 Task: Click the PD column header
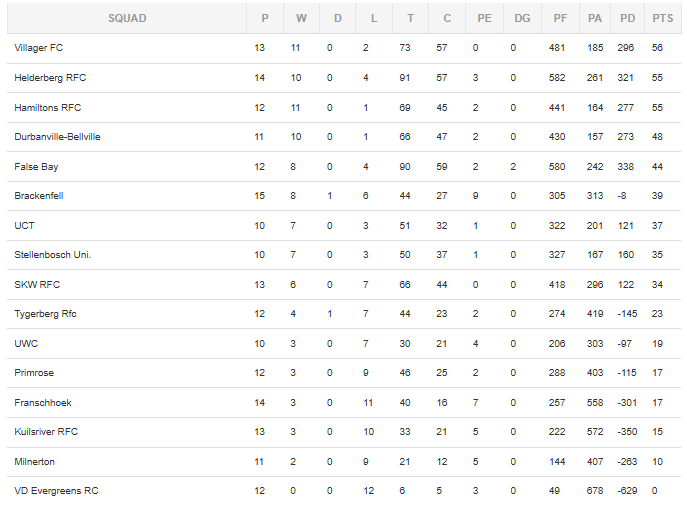[x=627, y=18]
